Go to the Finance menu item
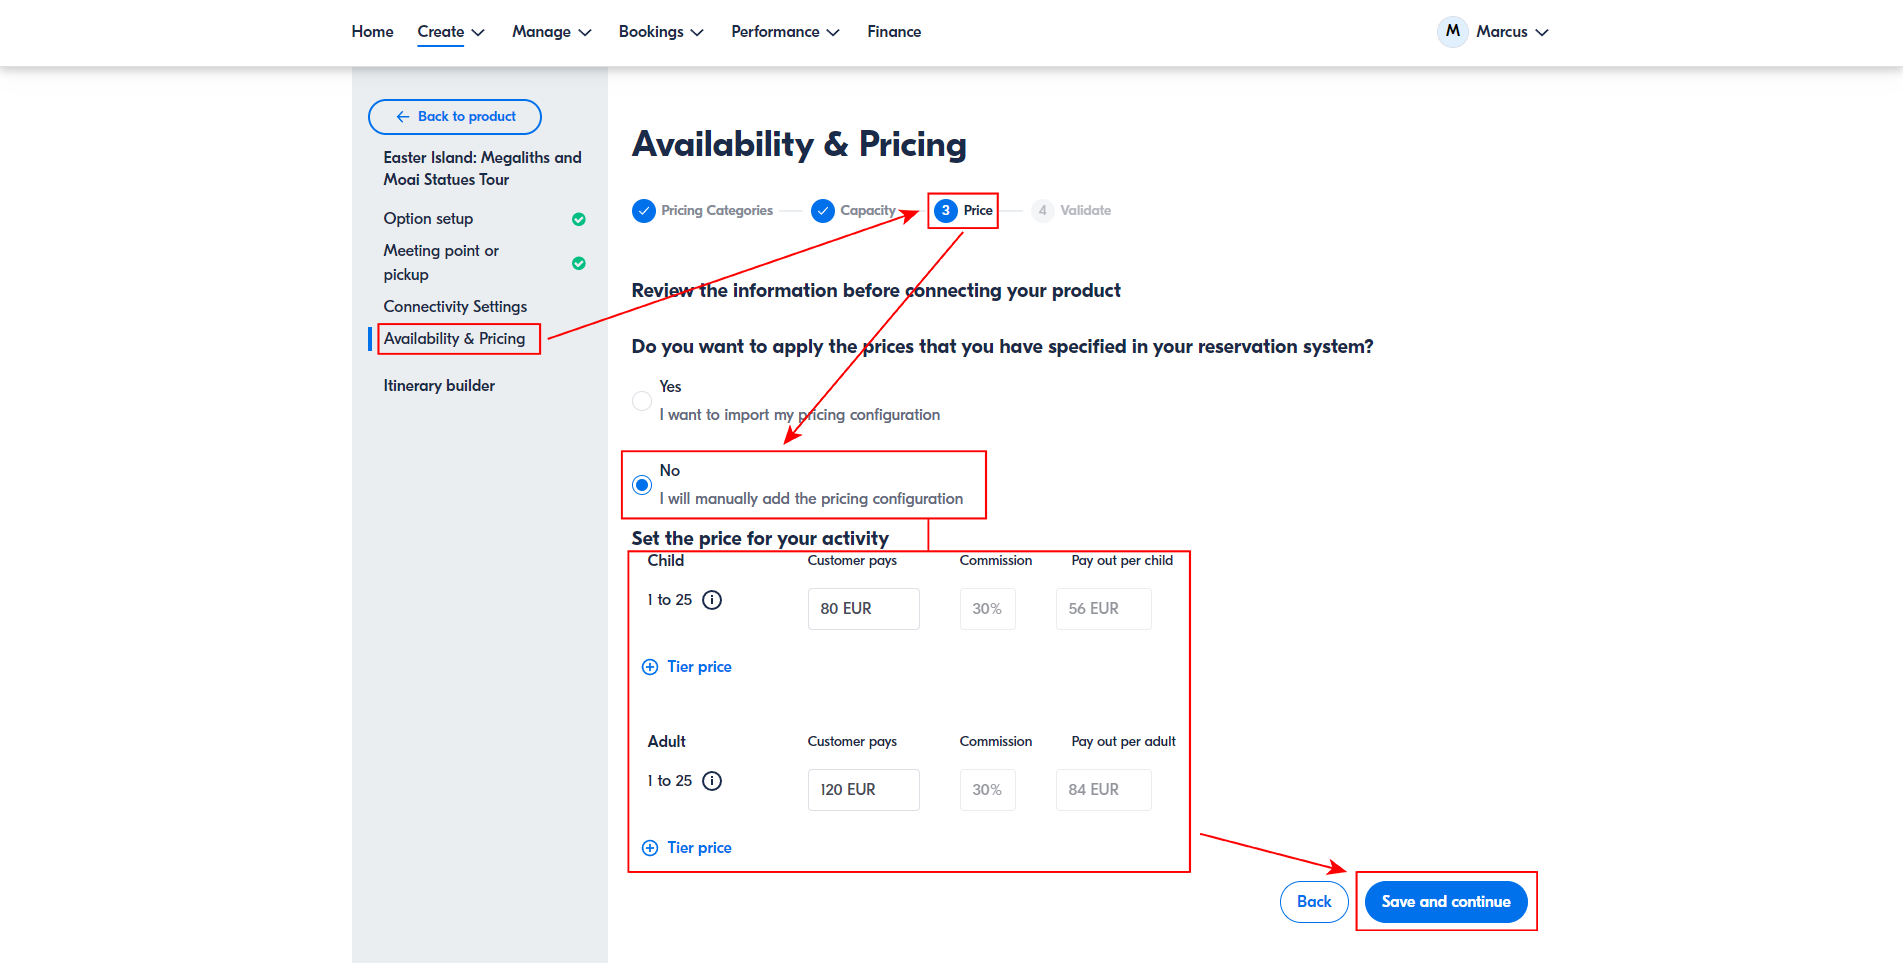 pyautogui.click(x=894, y=32)
